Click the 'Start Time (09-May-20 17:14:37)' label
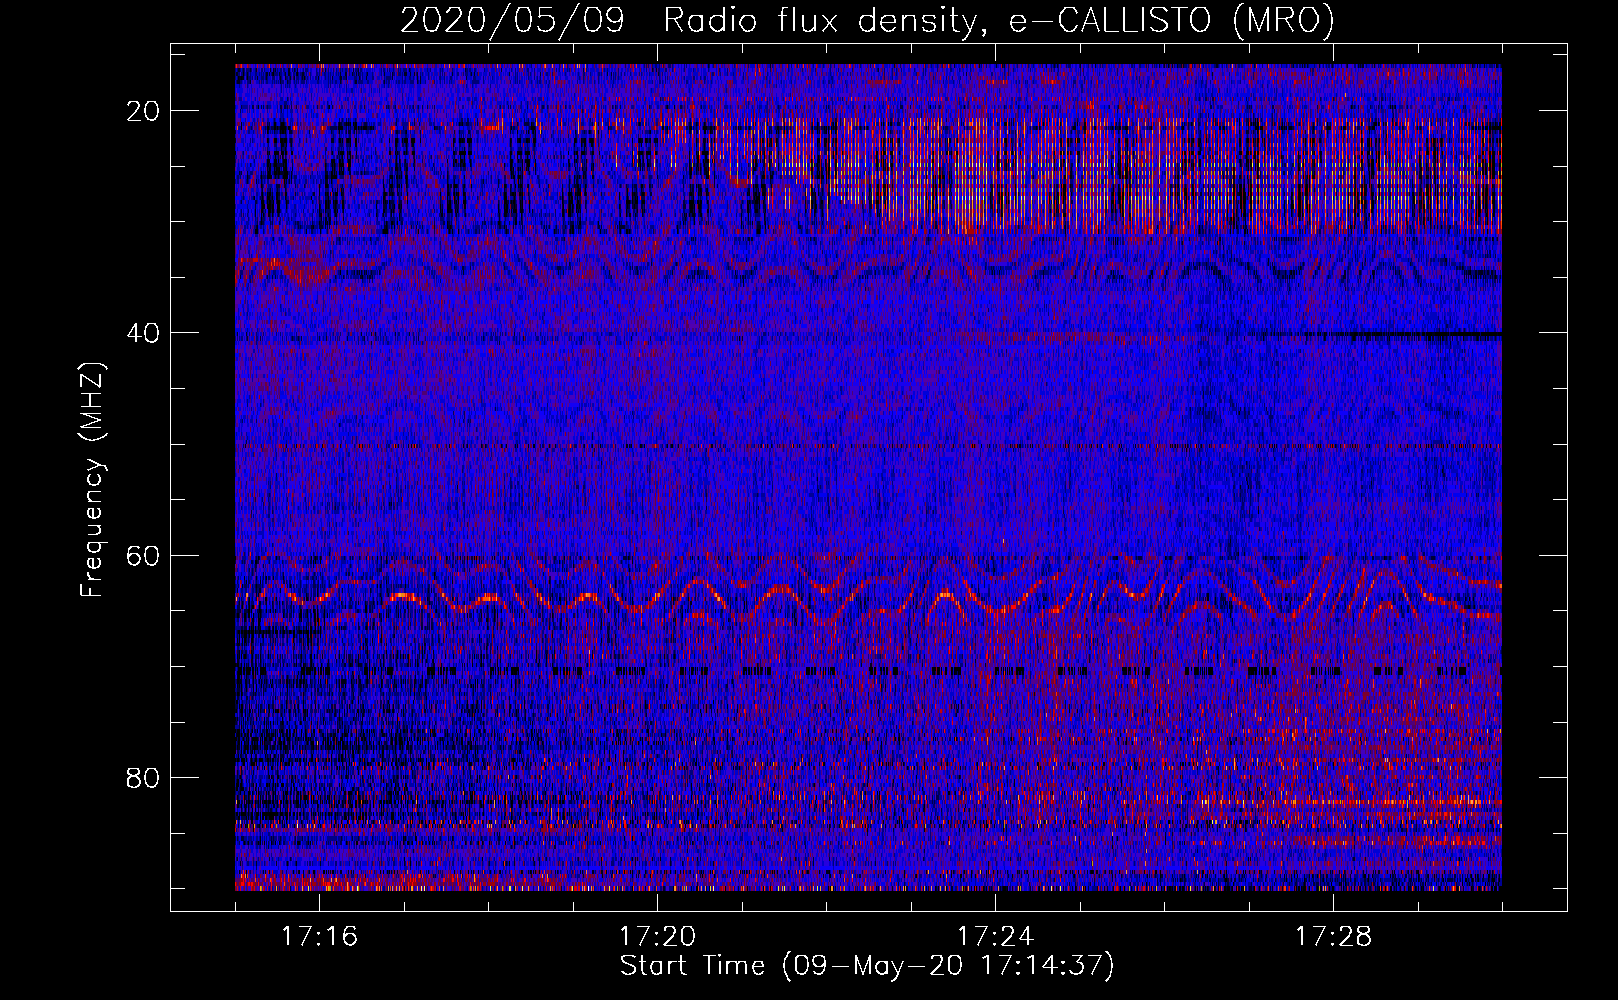The image size is (1618, 1000). [867, 966]
